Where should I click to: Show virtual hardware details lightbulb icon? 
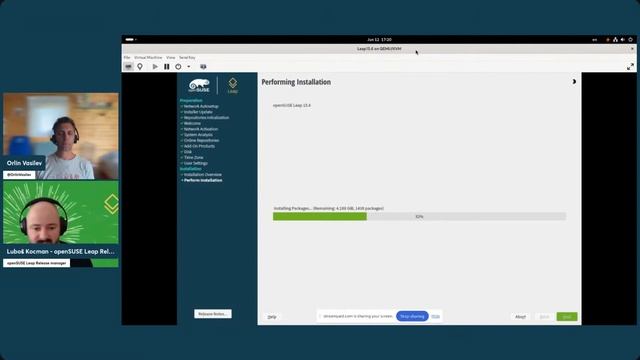click(140, 67)
